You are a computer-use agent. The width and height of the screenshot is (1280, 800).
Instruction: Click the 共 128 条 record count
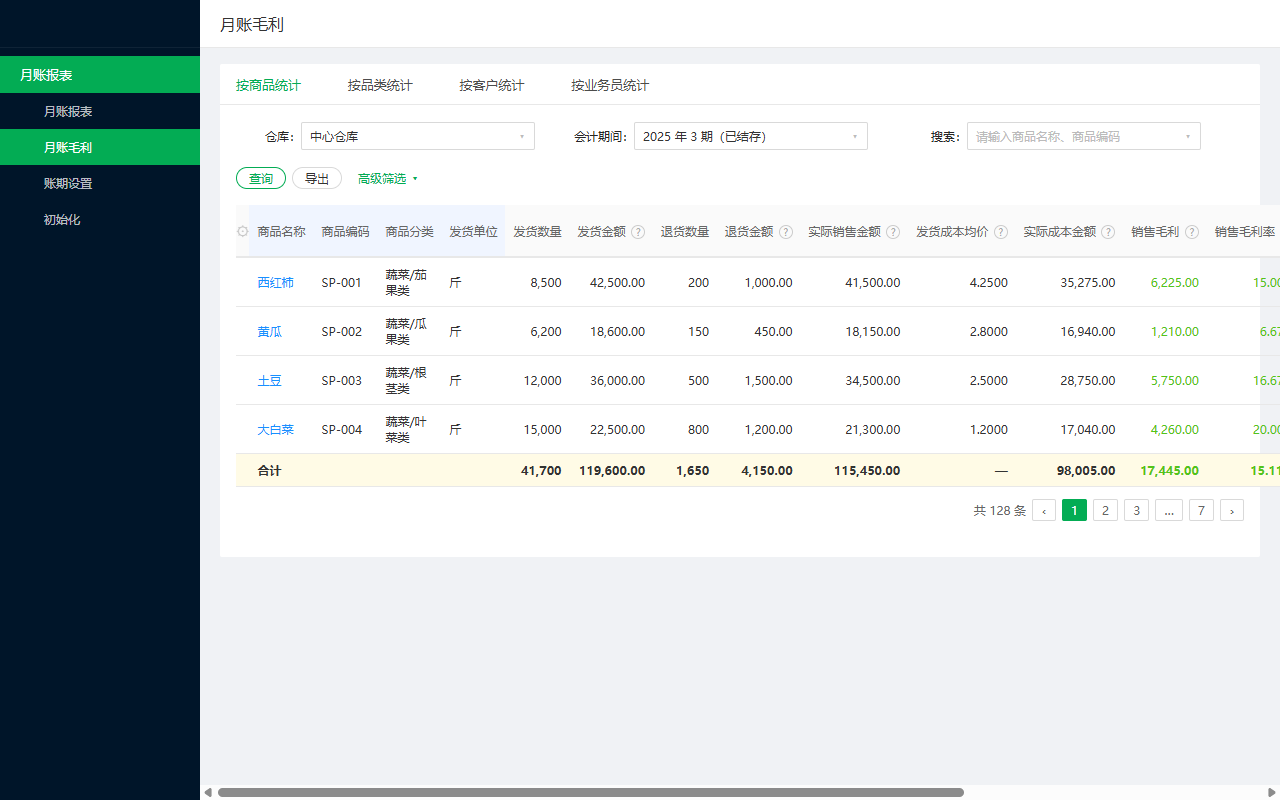pos(999,510)
